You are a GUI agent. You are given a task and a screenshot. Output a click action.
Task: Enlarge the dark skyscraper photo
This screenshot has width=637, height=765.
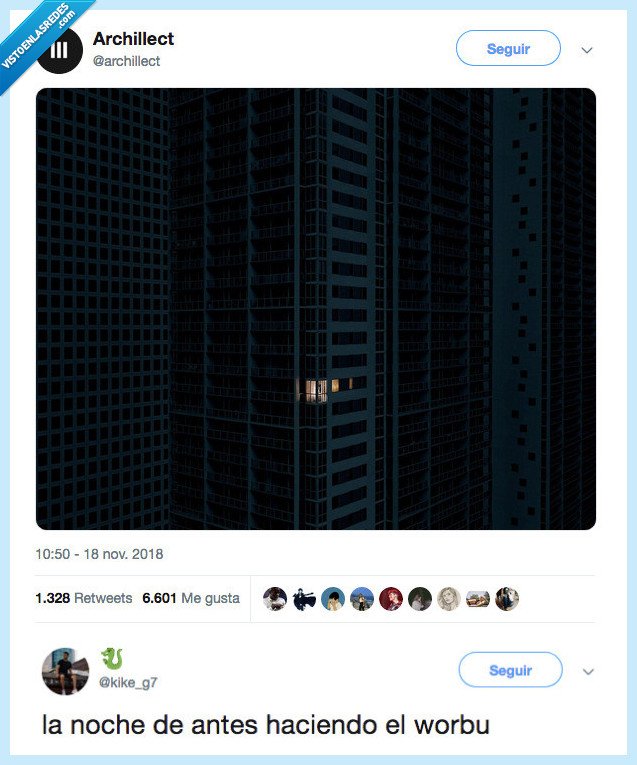tap(316, 309)
